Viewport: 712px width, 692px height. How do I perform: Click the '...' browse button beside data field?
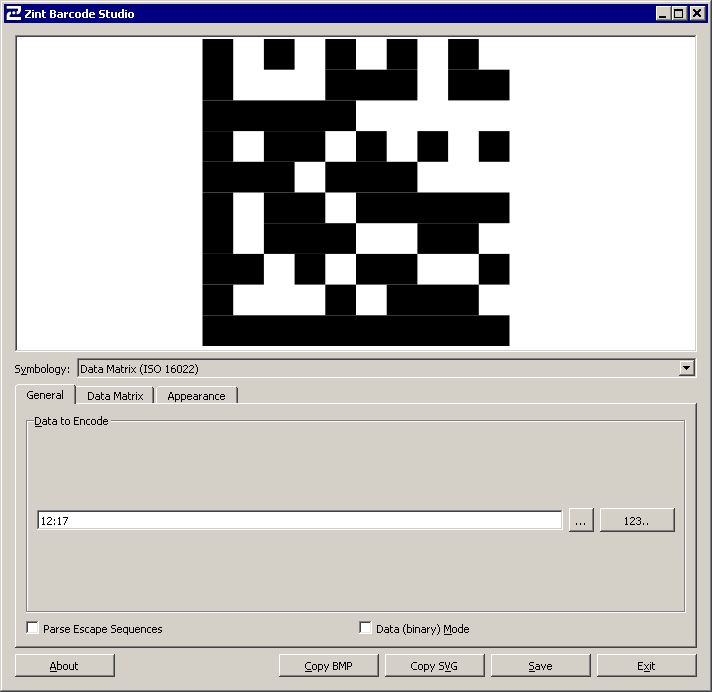pyautogui.click(x=581, y=520)
